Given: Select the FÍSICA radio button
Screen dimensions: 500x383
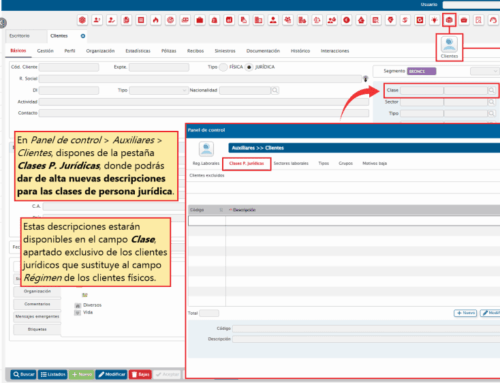Looking at the screenshot, I should tap(223, 67).
